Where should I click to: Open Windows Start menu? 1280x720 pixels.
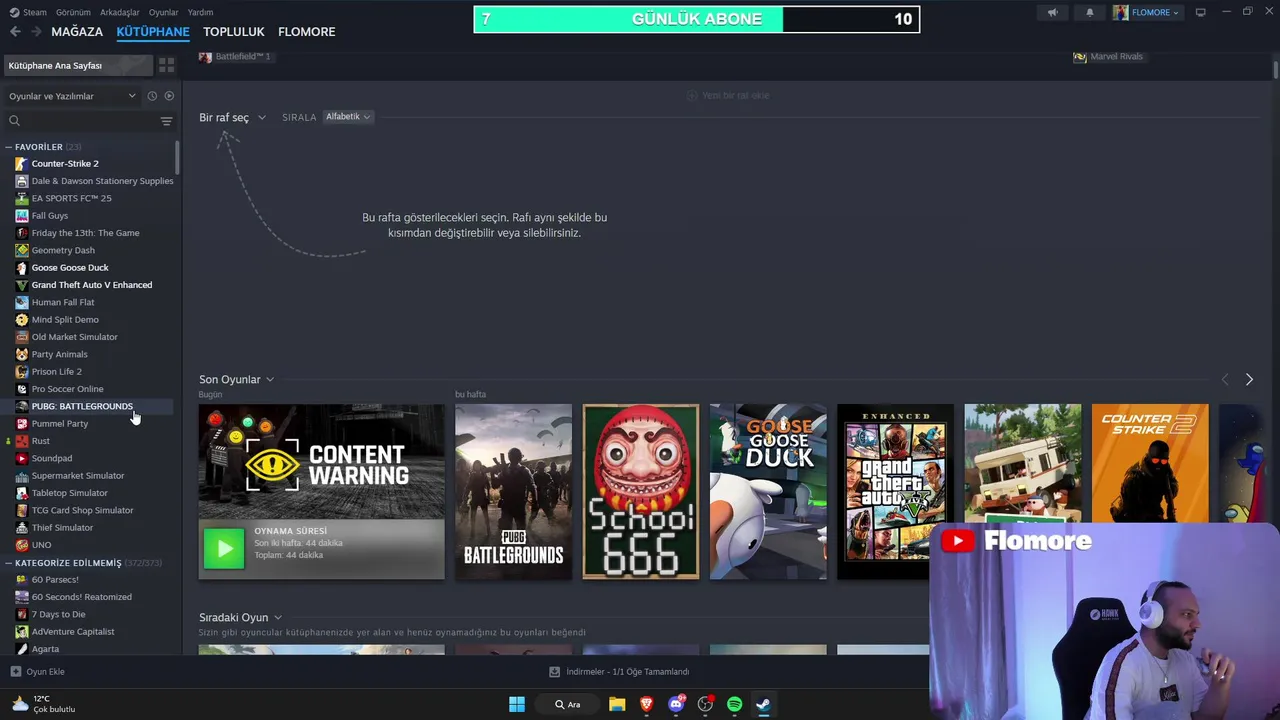(x=517, y=704)
